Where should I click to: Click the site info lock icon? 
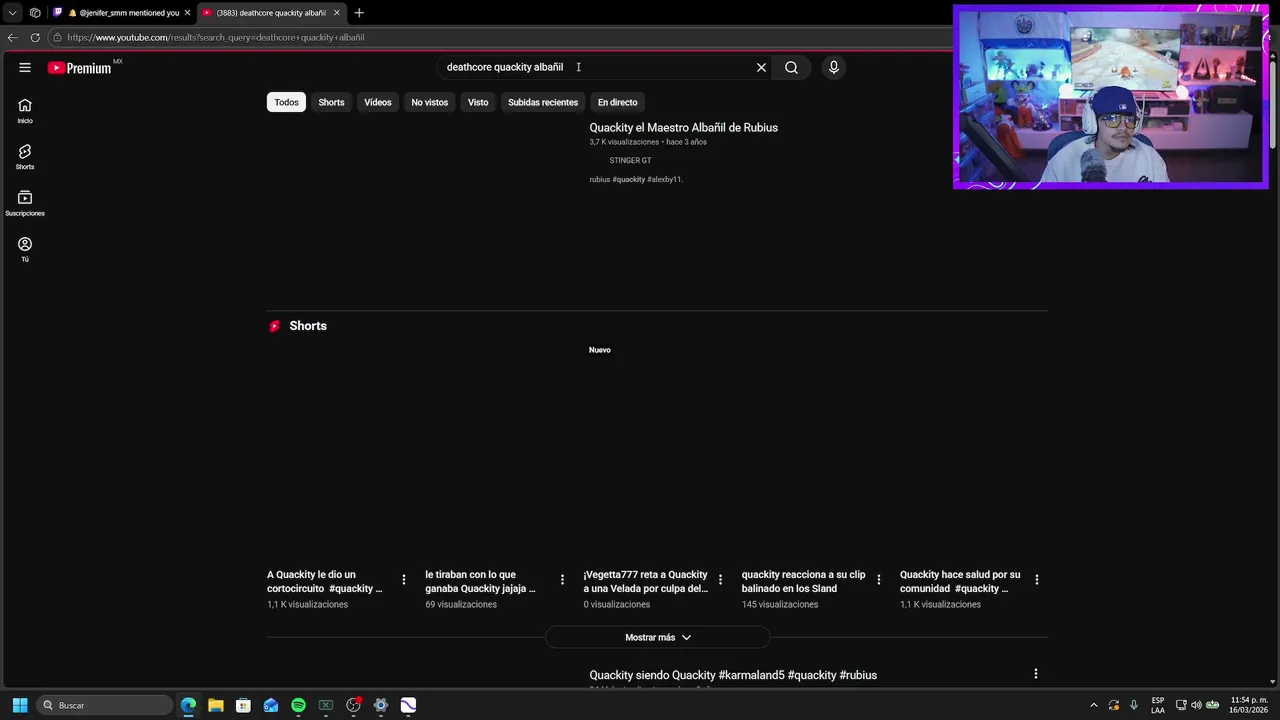tap(58, 37)
